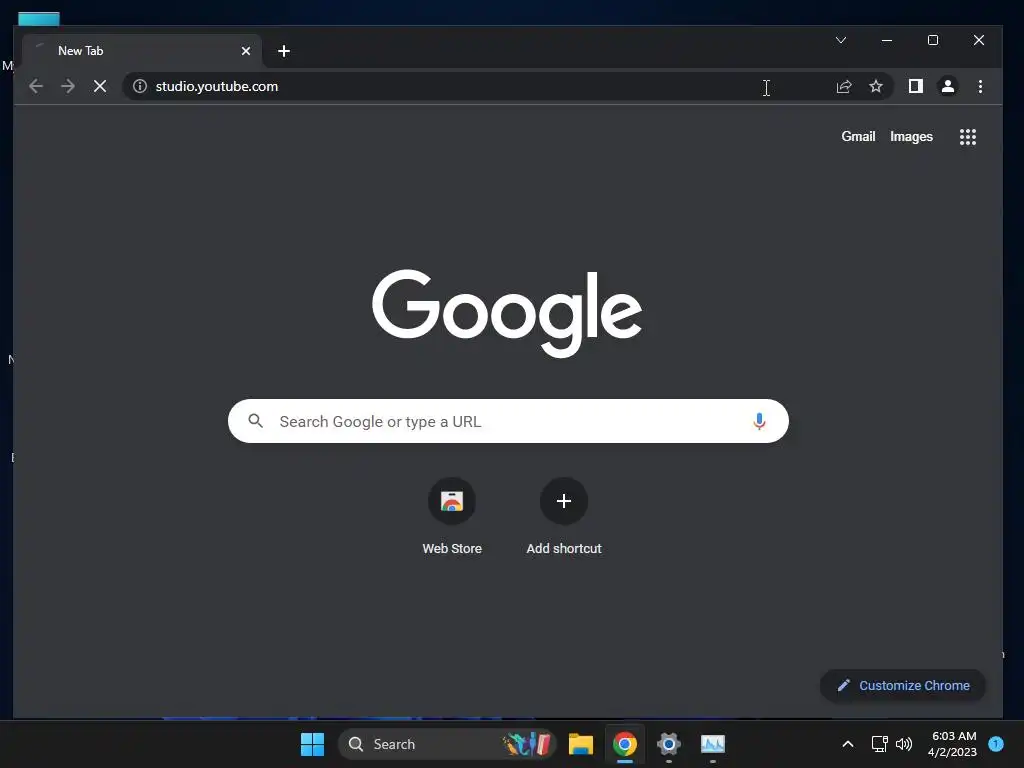Open the volume tray icon
This screenshot has height=768, width=1024.
(904, 744)
